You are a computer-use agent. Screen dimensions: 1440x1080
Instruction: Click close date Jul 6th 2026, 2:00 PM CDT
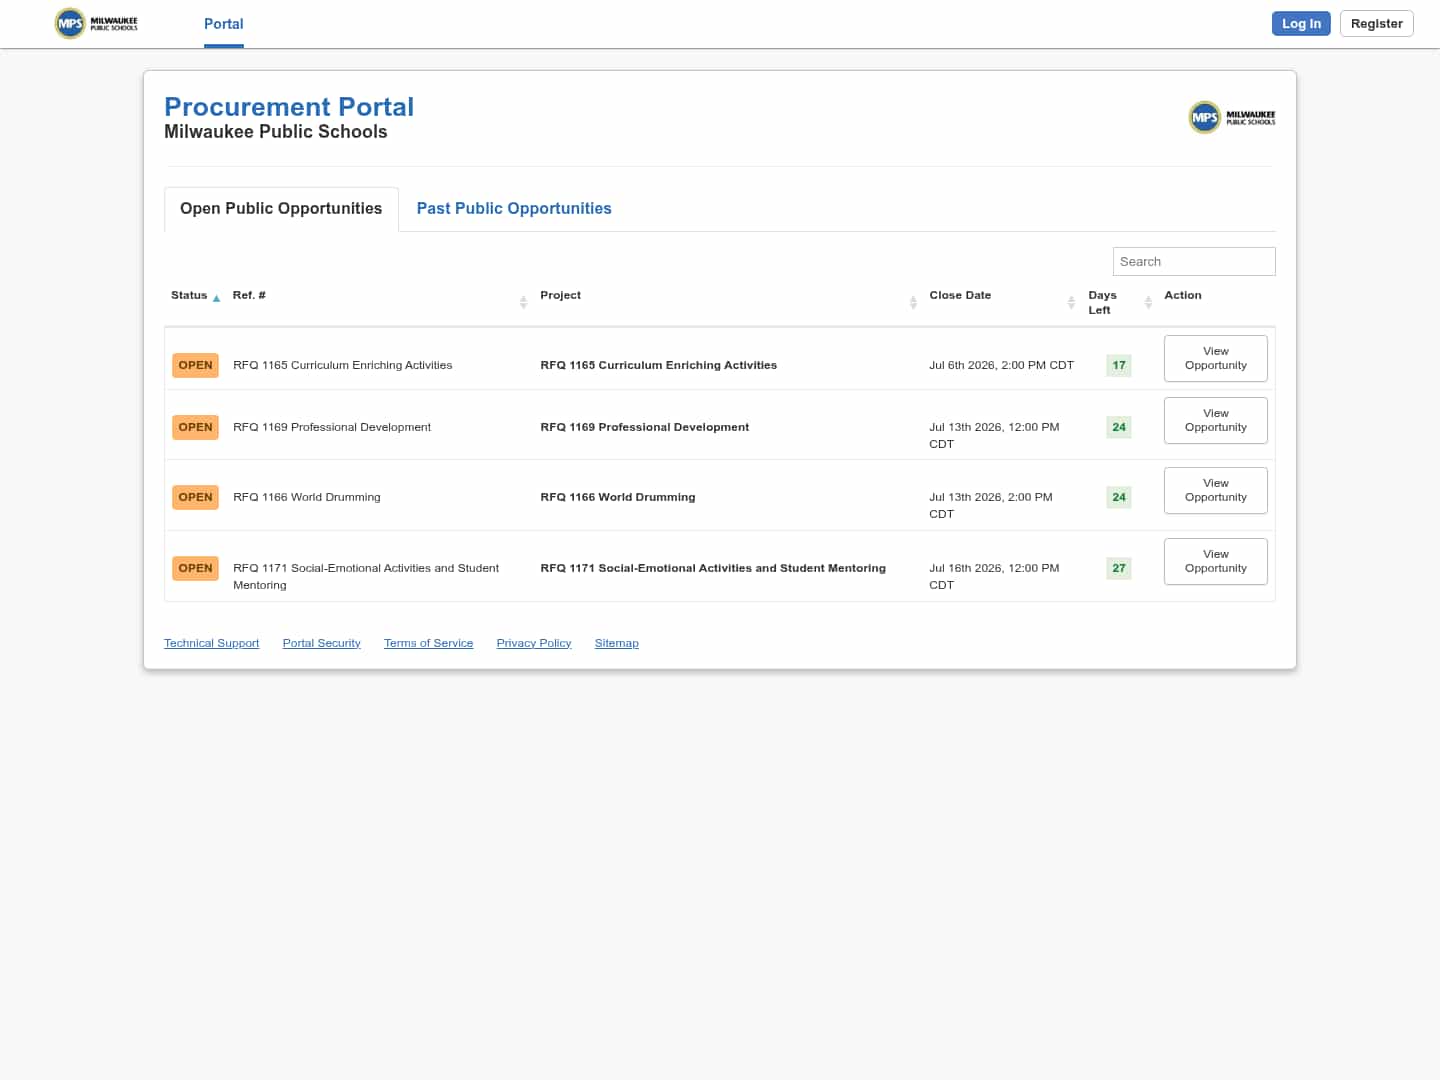(1001, 365)
